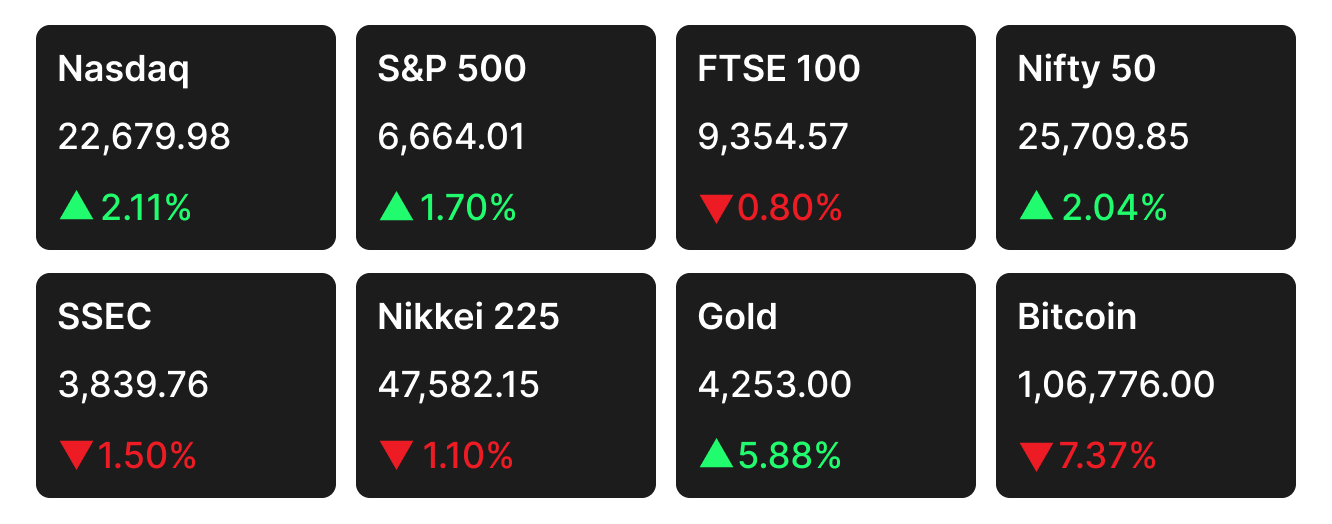Click the Gold 5.88% change
This screenshot has width=1332, height=524.
click(790, 456)
